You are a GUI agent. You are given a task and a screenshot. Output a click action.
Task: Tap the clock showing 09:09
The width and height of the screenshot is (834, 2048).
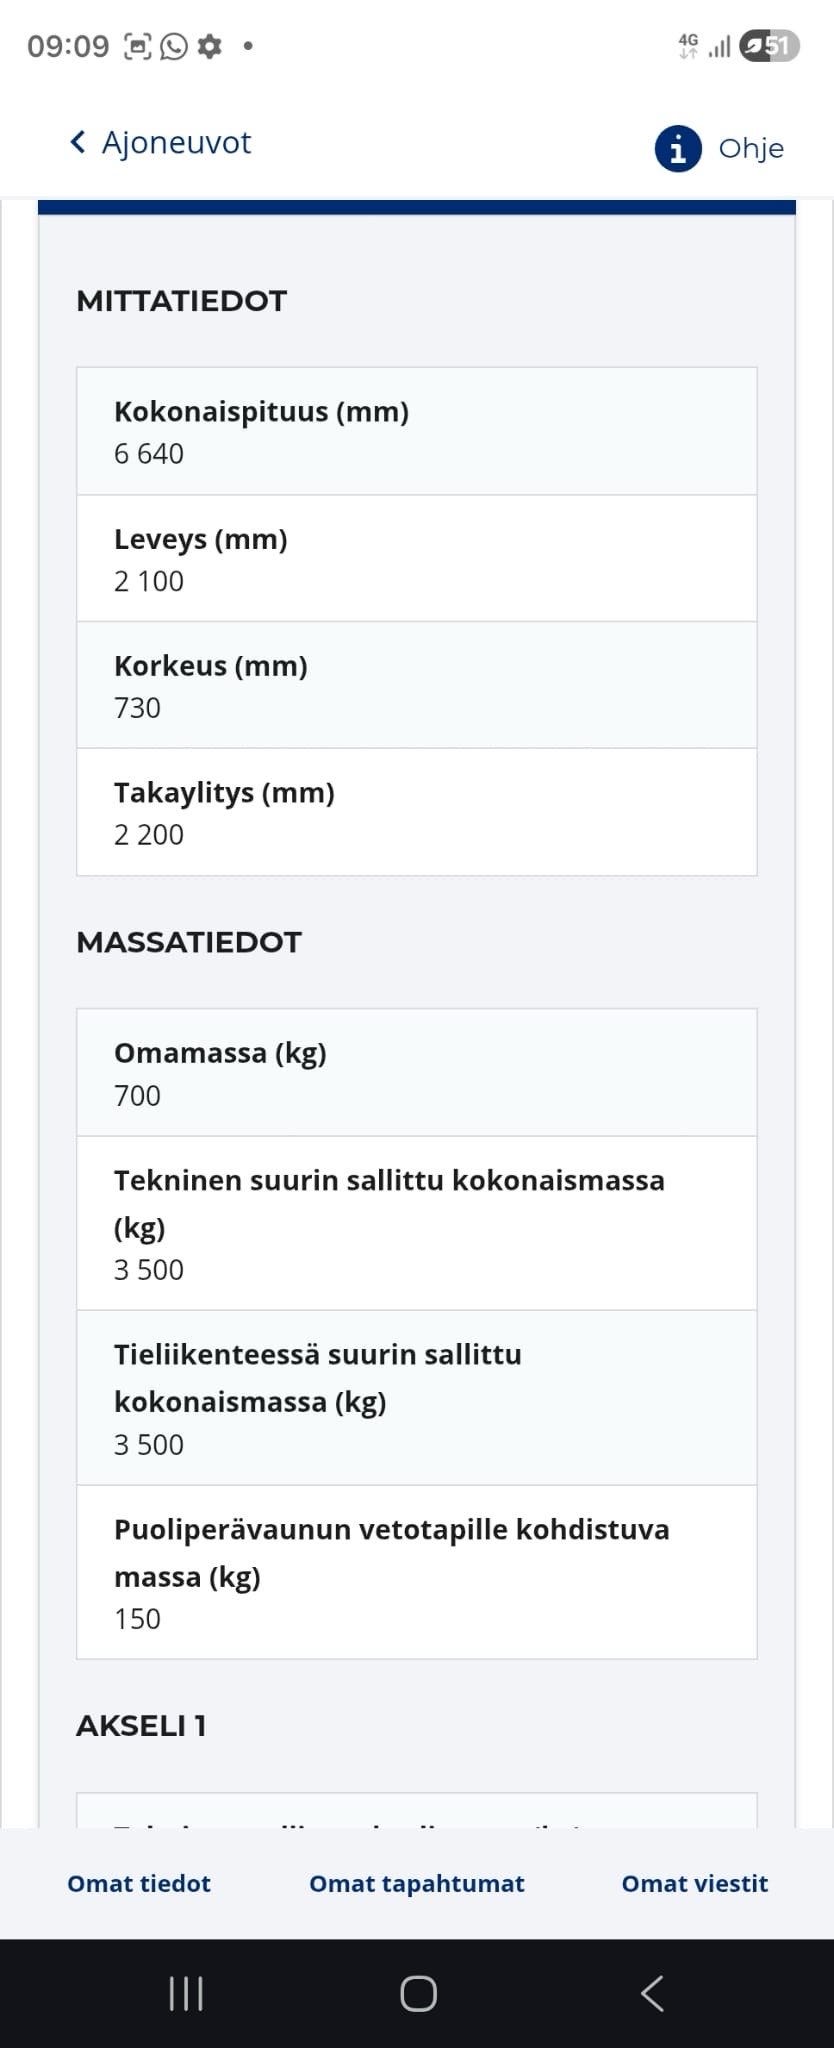point(72,45)
